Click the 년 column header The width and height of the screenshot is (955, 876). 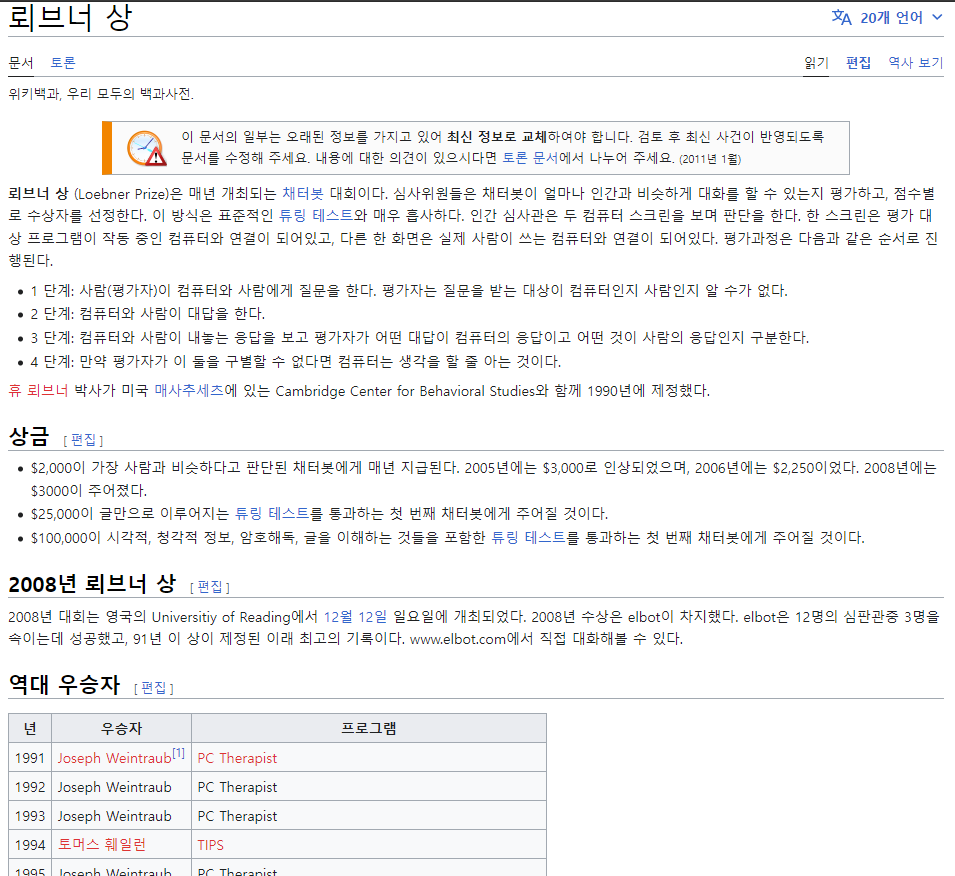(x=30, y=728)
